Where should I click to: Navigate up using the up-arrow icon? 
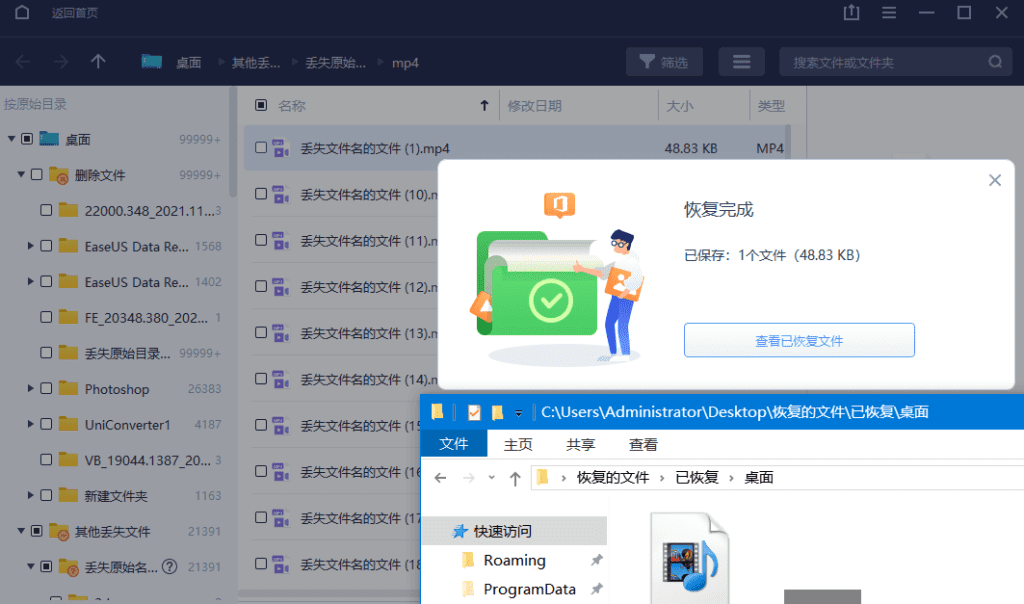[x=97, y=61]
